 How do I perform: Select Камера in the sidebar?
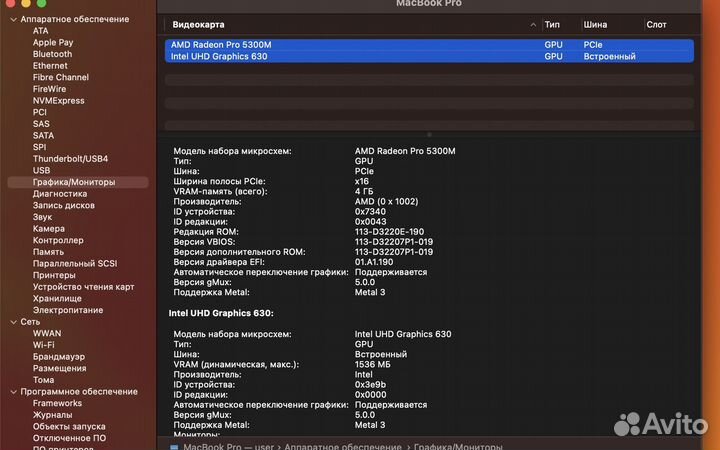[49, 229]
